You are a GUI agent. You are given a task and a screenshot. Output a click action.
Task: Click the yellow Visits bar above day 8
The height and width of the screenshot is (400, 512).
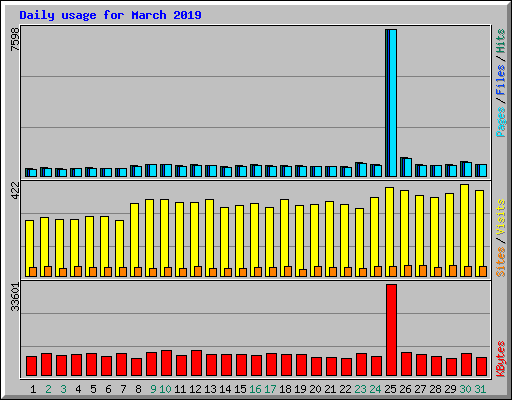coord(134,240)
